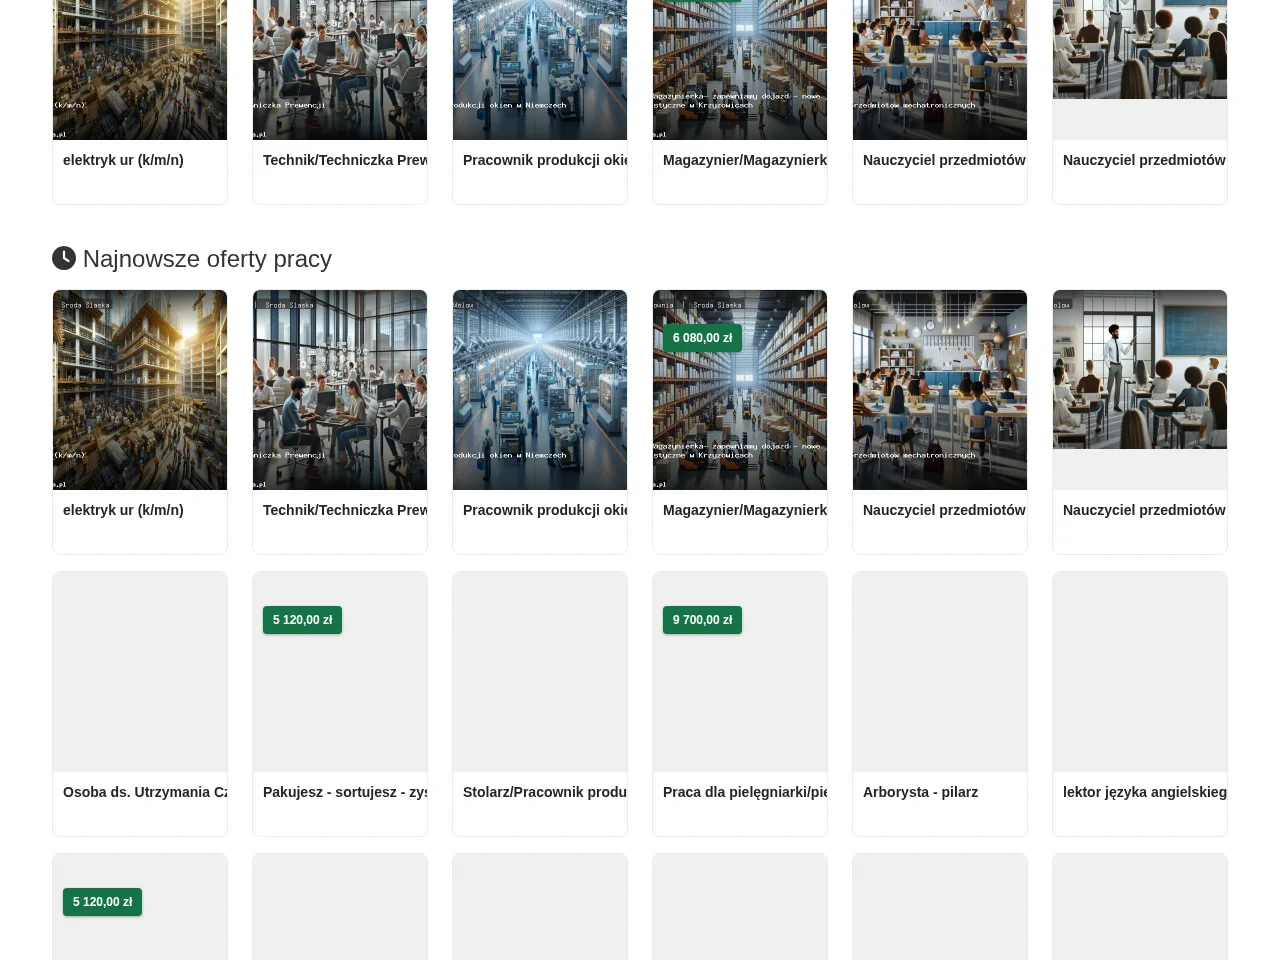Open elektryk ur construction thumbnail in topmost row

tap(140, 70)
